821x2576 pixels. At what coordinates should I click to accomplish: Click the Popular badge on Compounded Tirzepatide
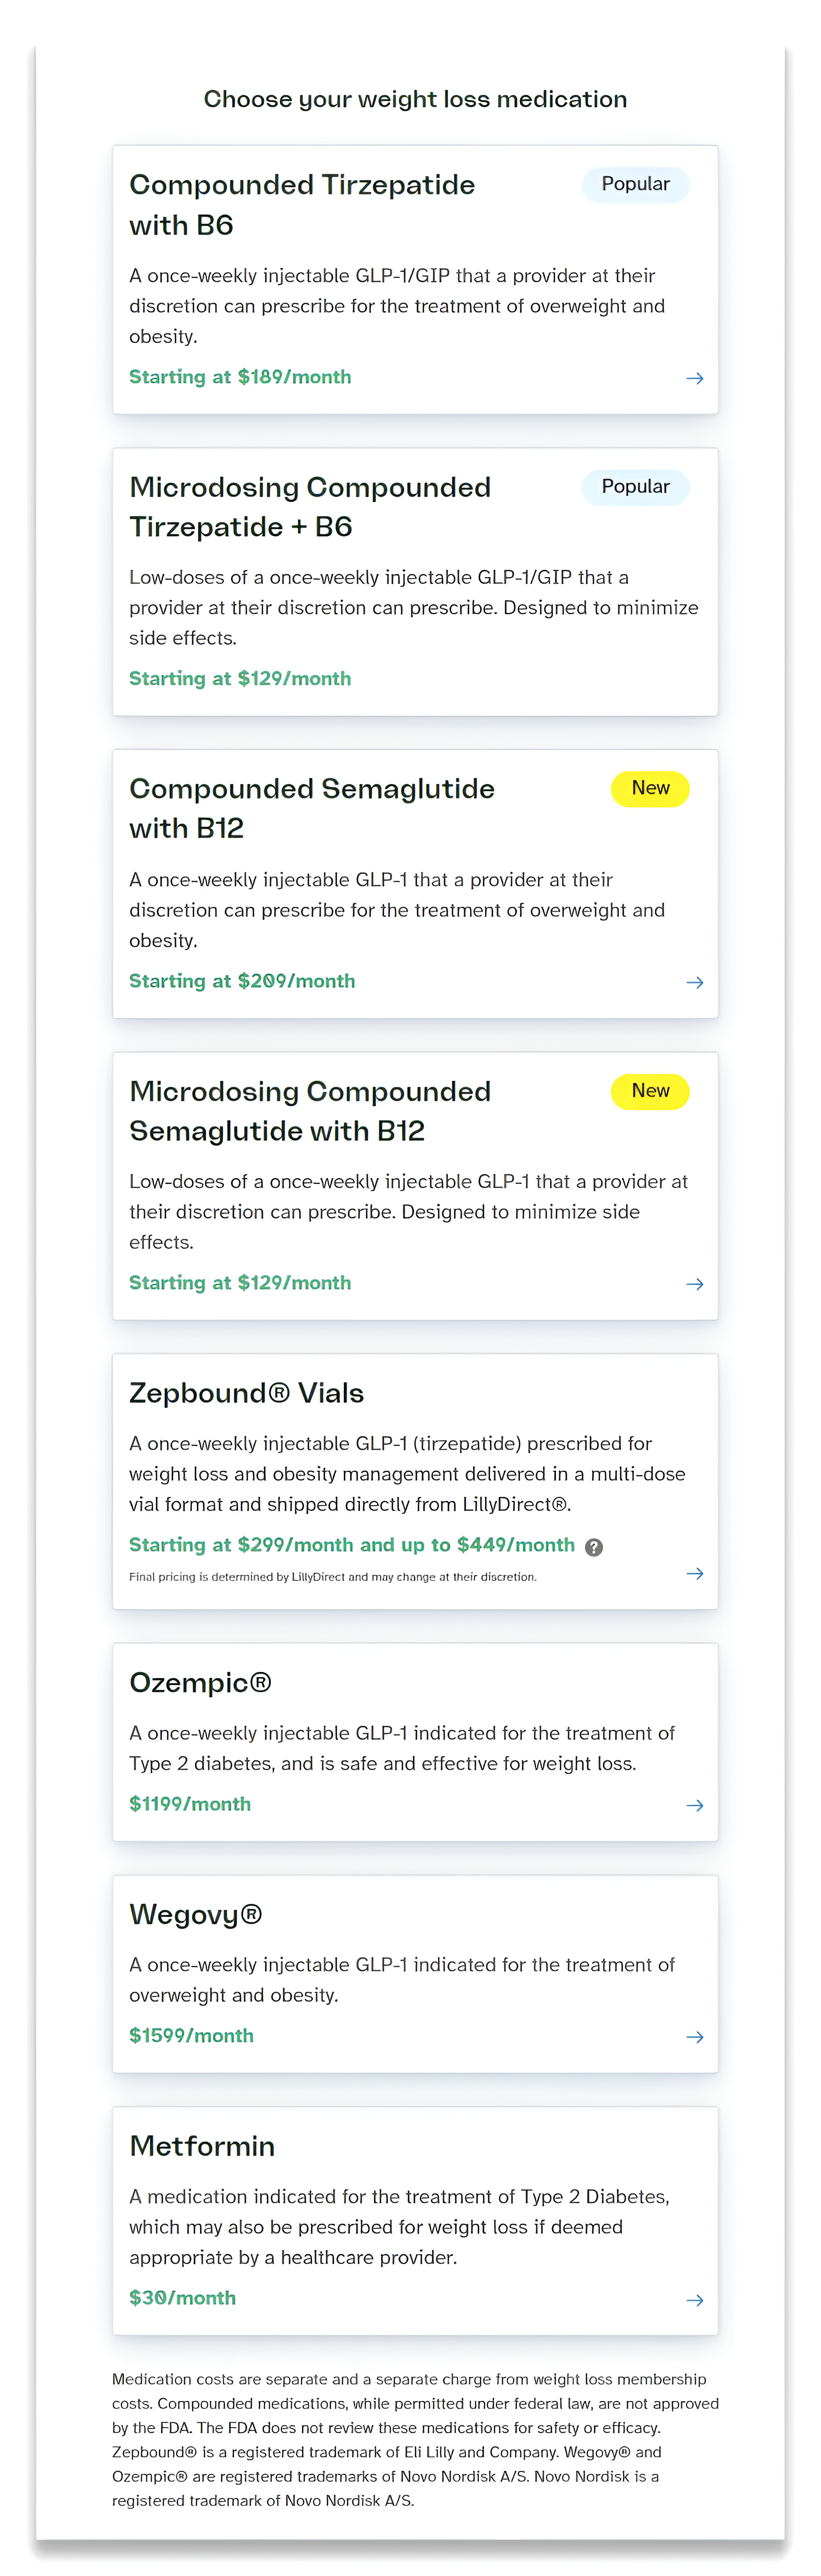[x=635, y=184]
